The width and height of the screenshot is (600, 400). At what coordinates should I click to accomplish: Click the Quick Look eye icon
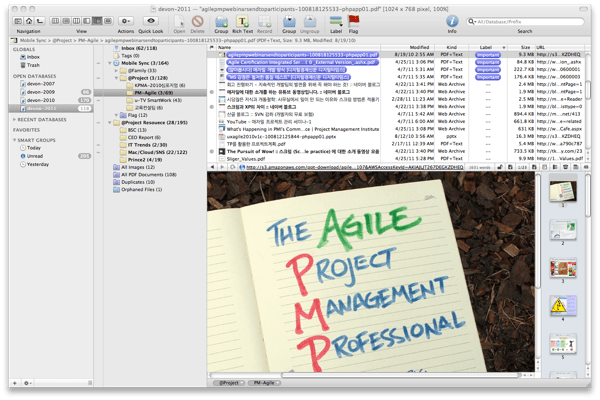pyautogui.click(x=151, y=20)
